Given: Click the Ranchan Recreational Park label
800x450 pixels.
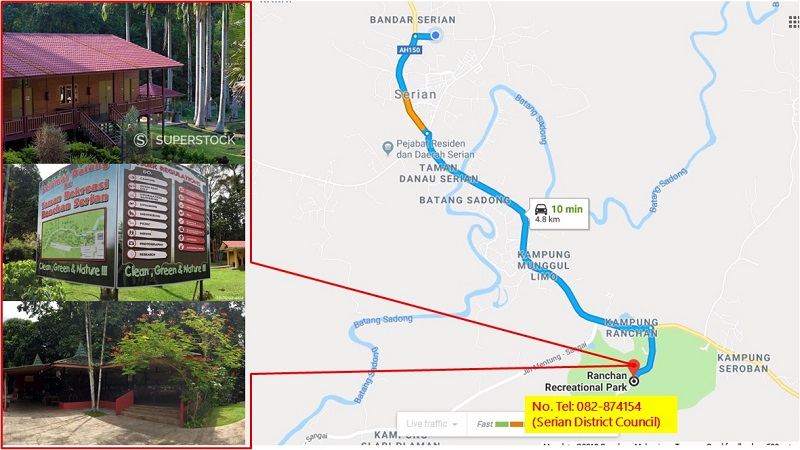Looking at the screenshot, I should pos(586,382).
